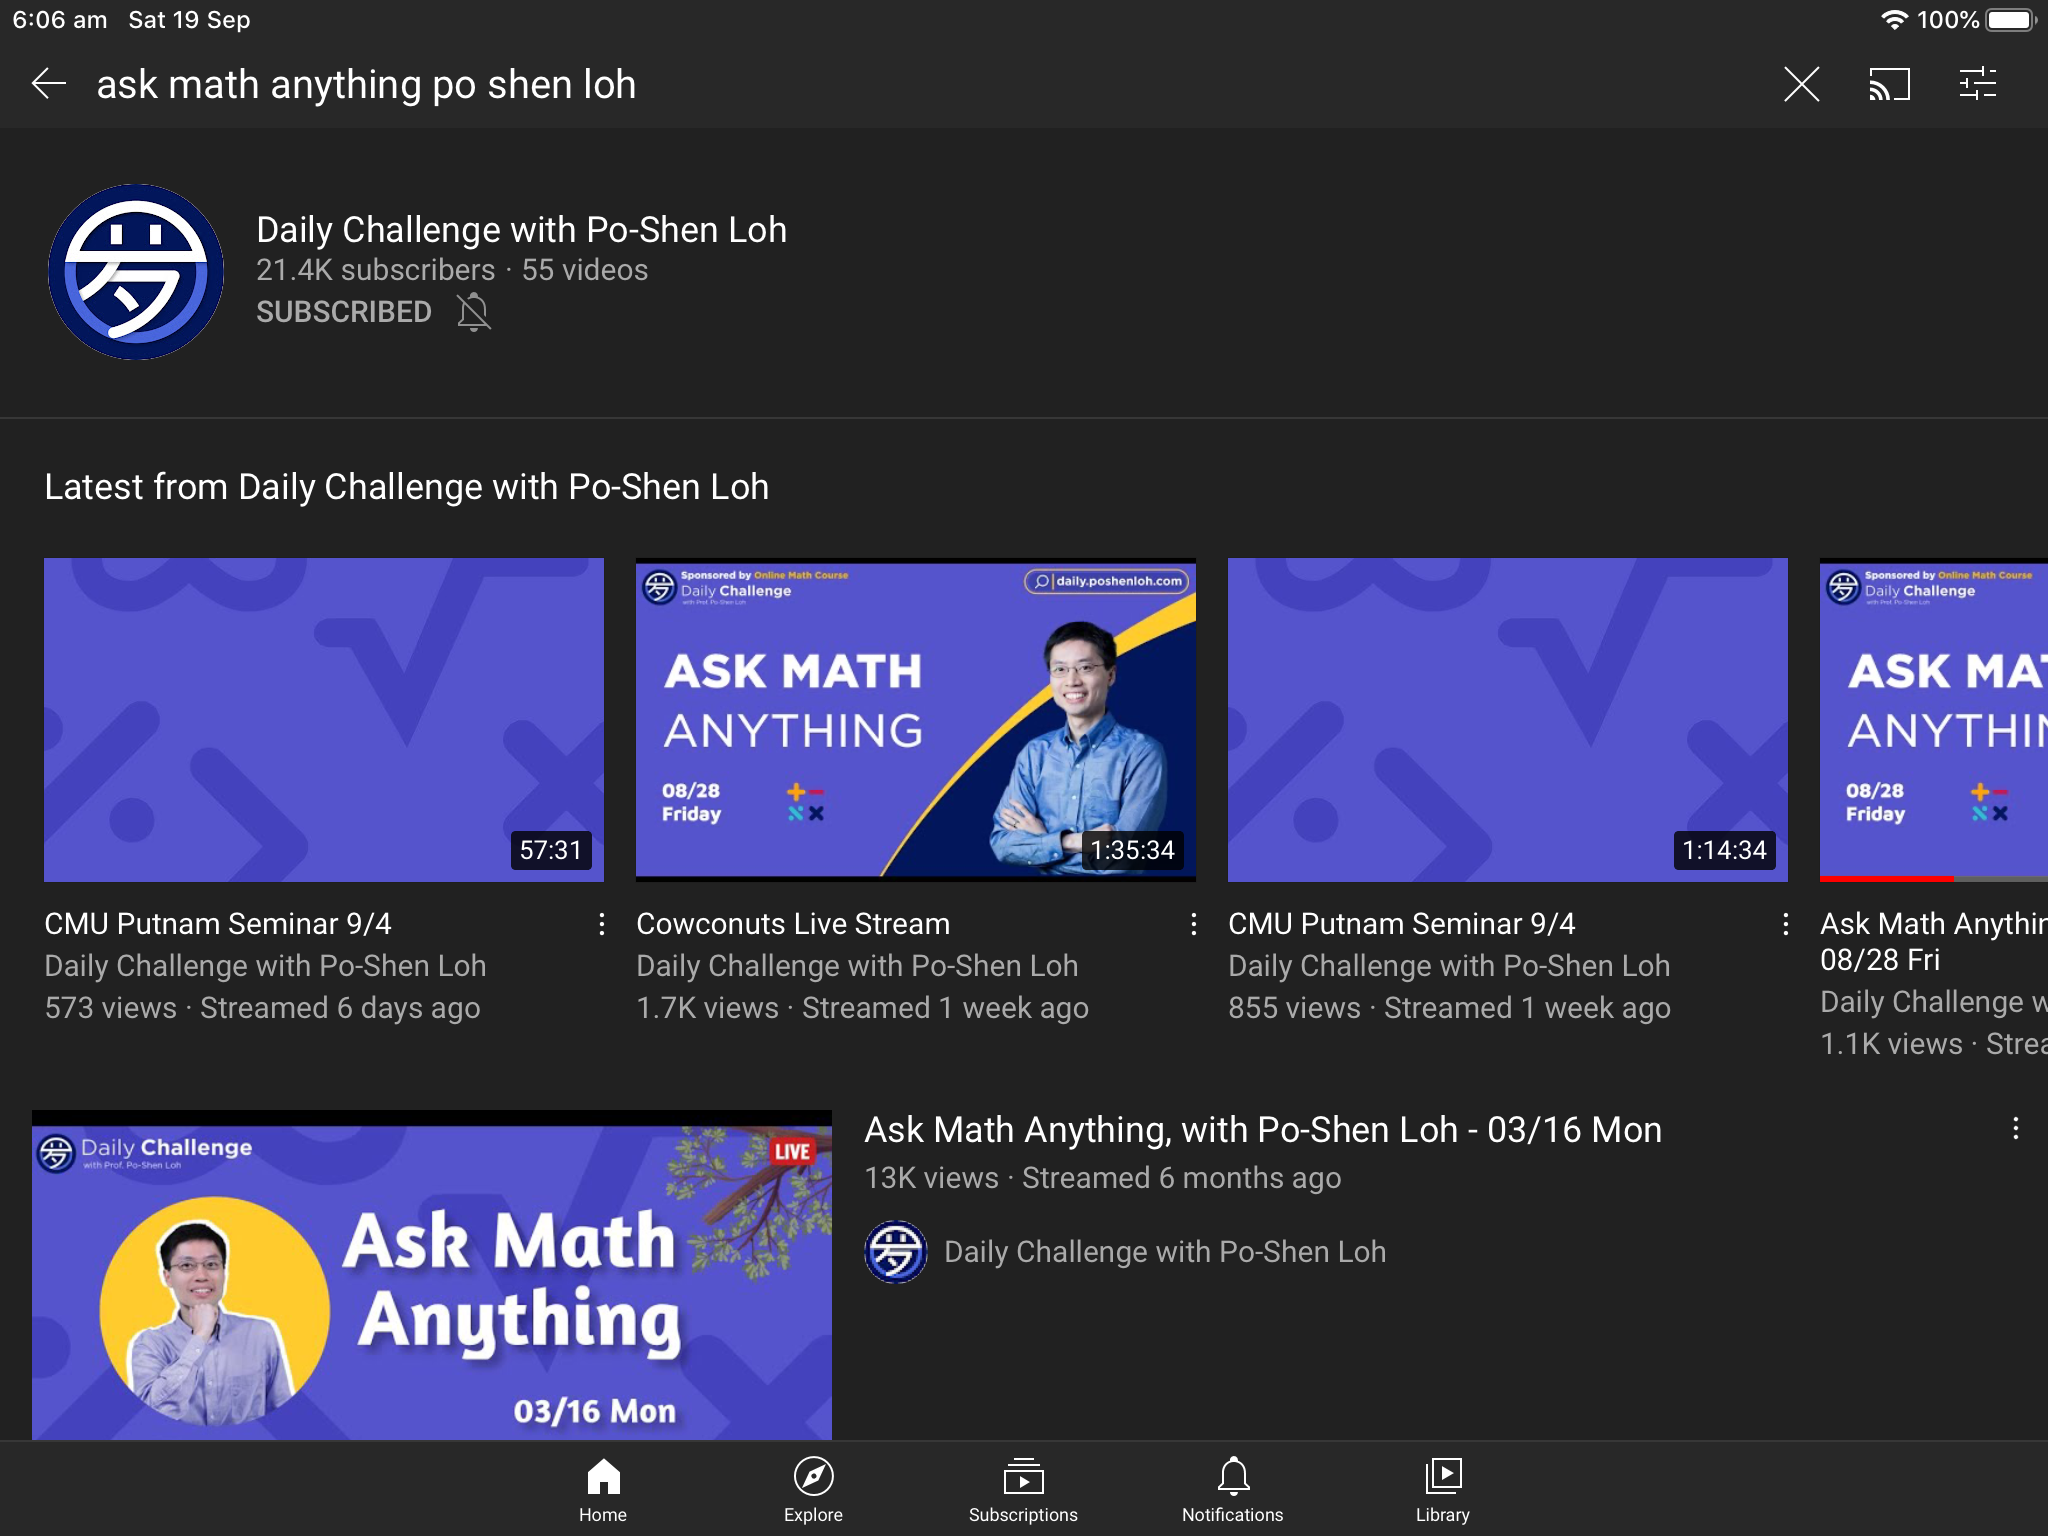The height and width of the screenshot is (1536, 2048).
Task: Toggle notification bell for channel
Action: [474, 312]
